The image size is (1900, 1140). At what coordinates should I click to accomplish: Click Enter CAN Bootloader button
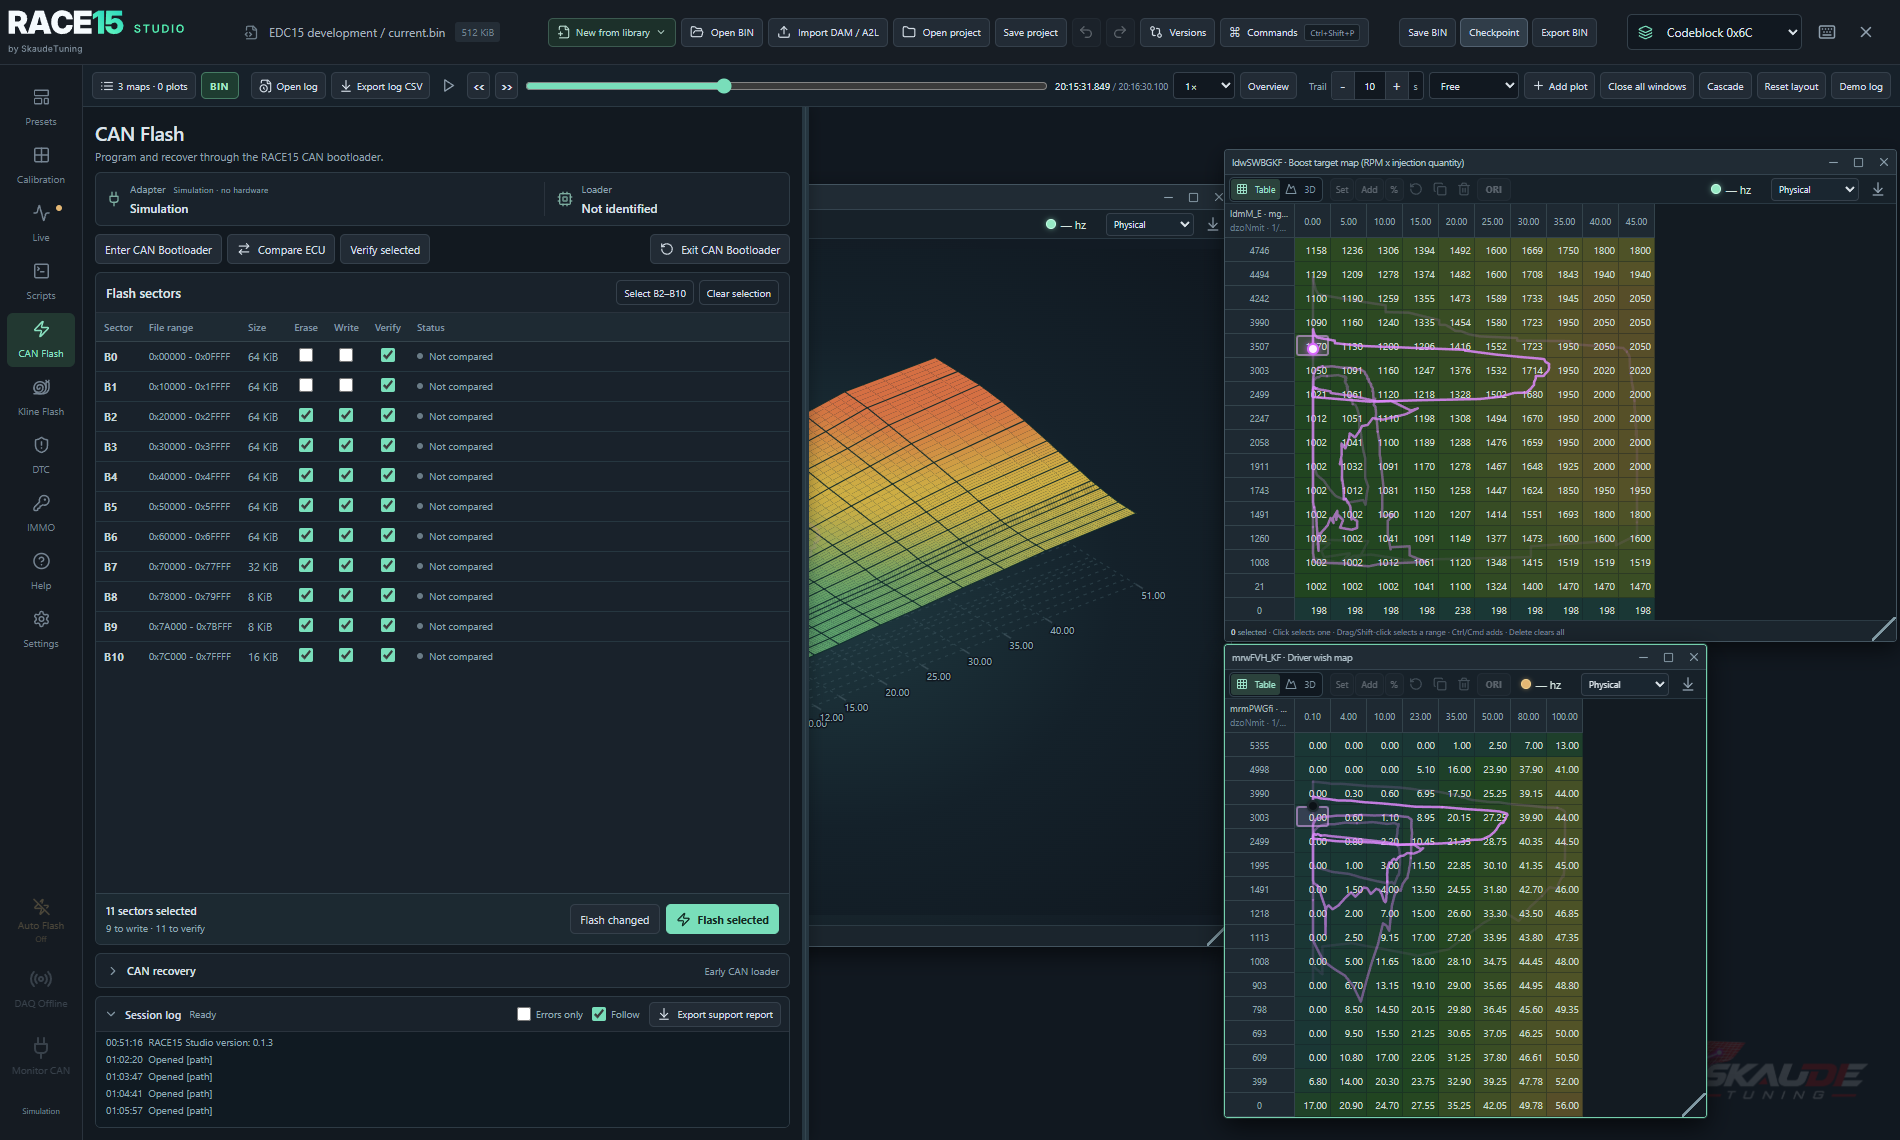(x=158, y=249)
